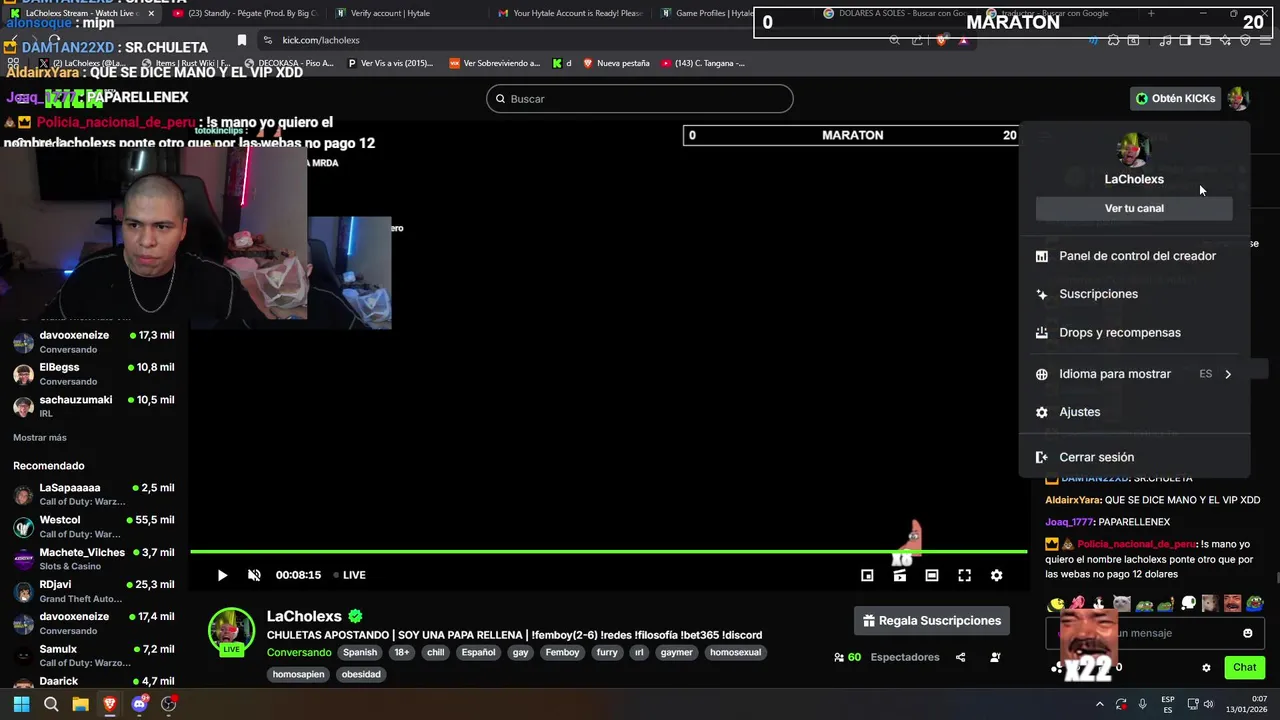Send message with the green Chat button
The image size is (1280, 720).
pos(1244,667)
